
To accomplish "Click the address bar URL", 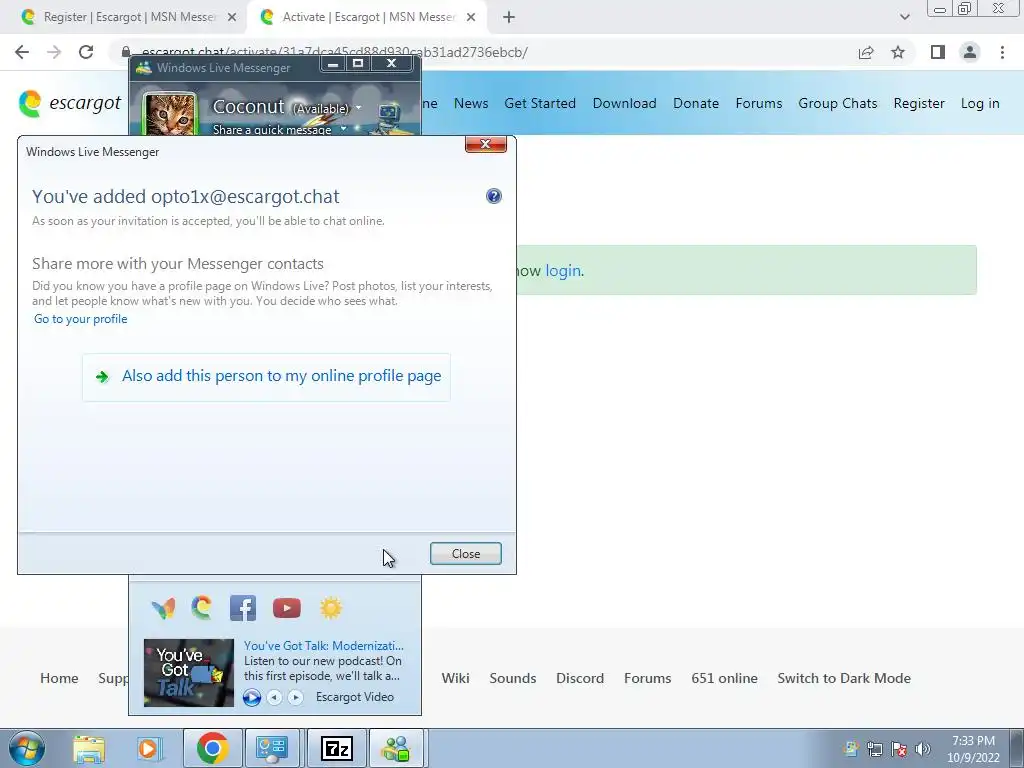I will 334,52.
